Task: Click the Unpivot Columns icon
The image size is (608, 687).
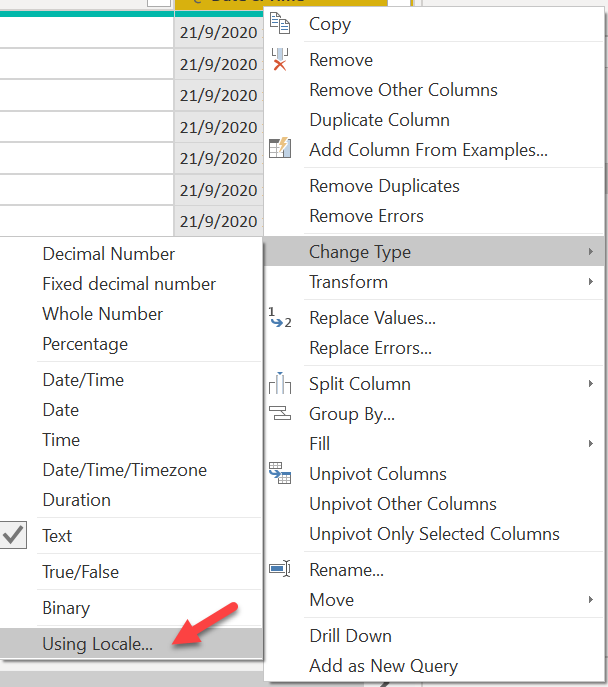Action: (x=279, y=473)
